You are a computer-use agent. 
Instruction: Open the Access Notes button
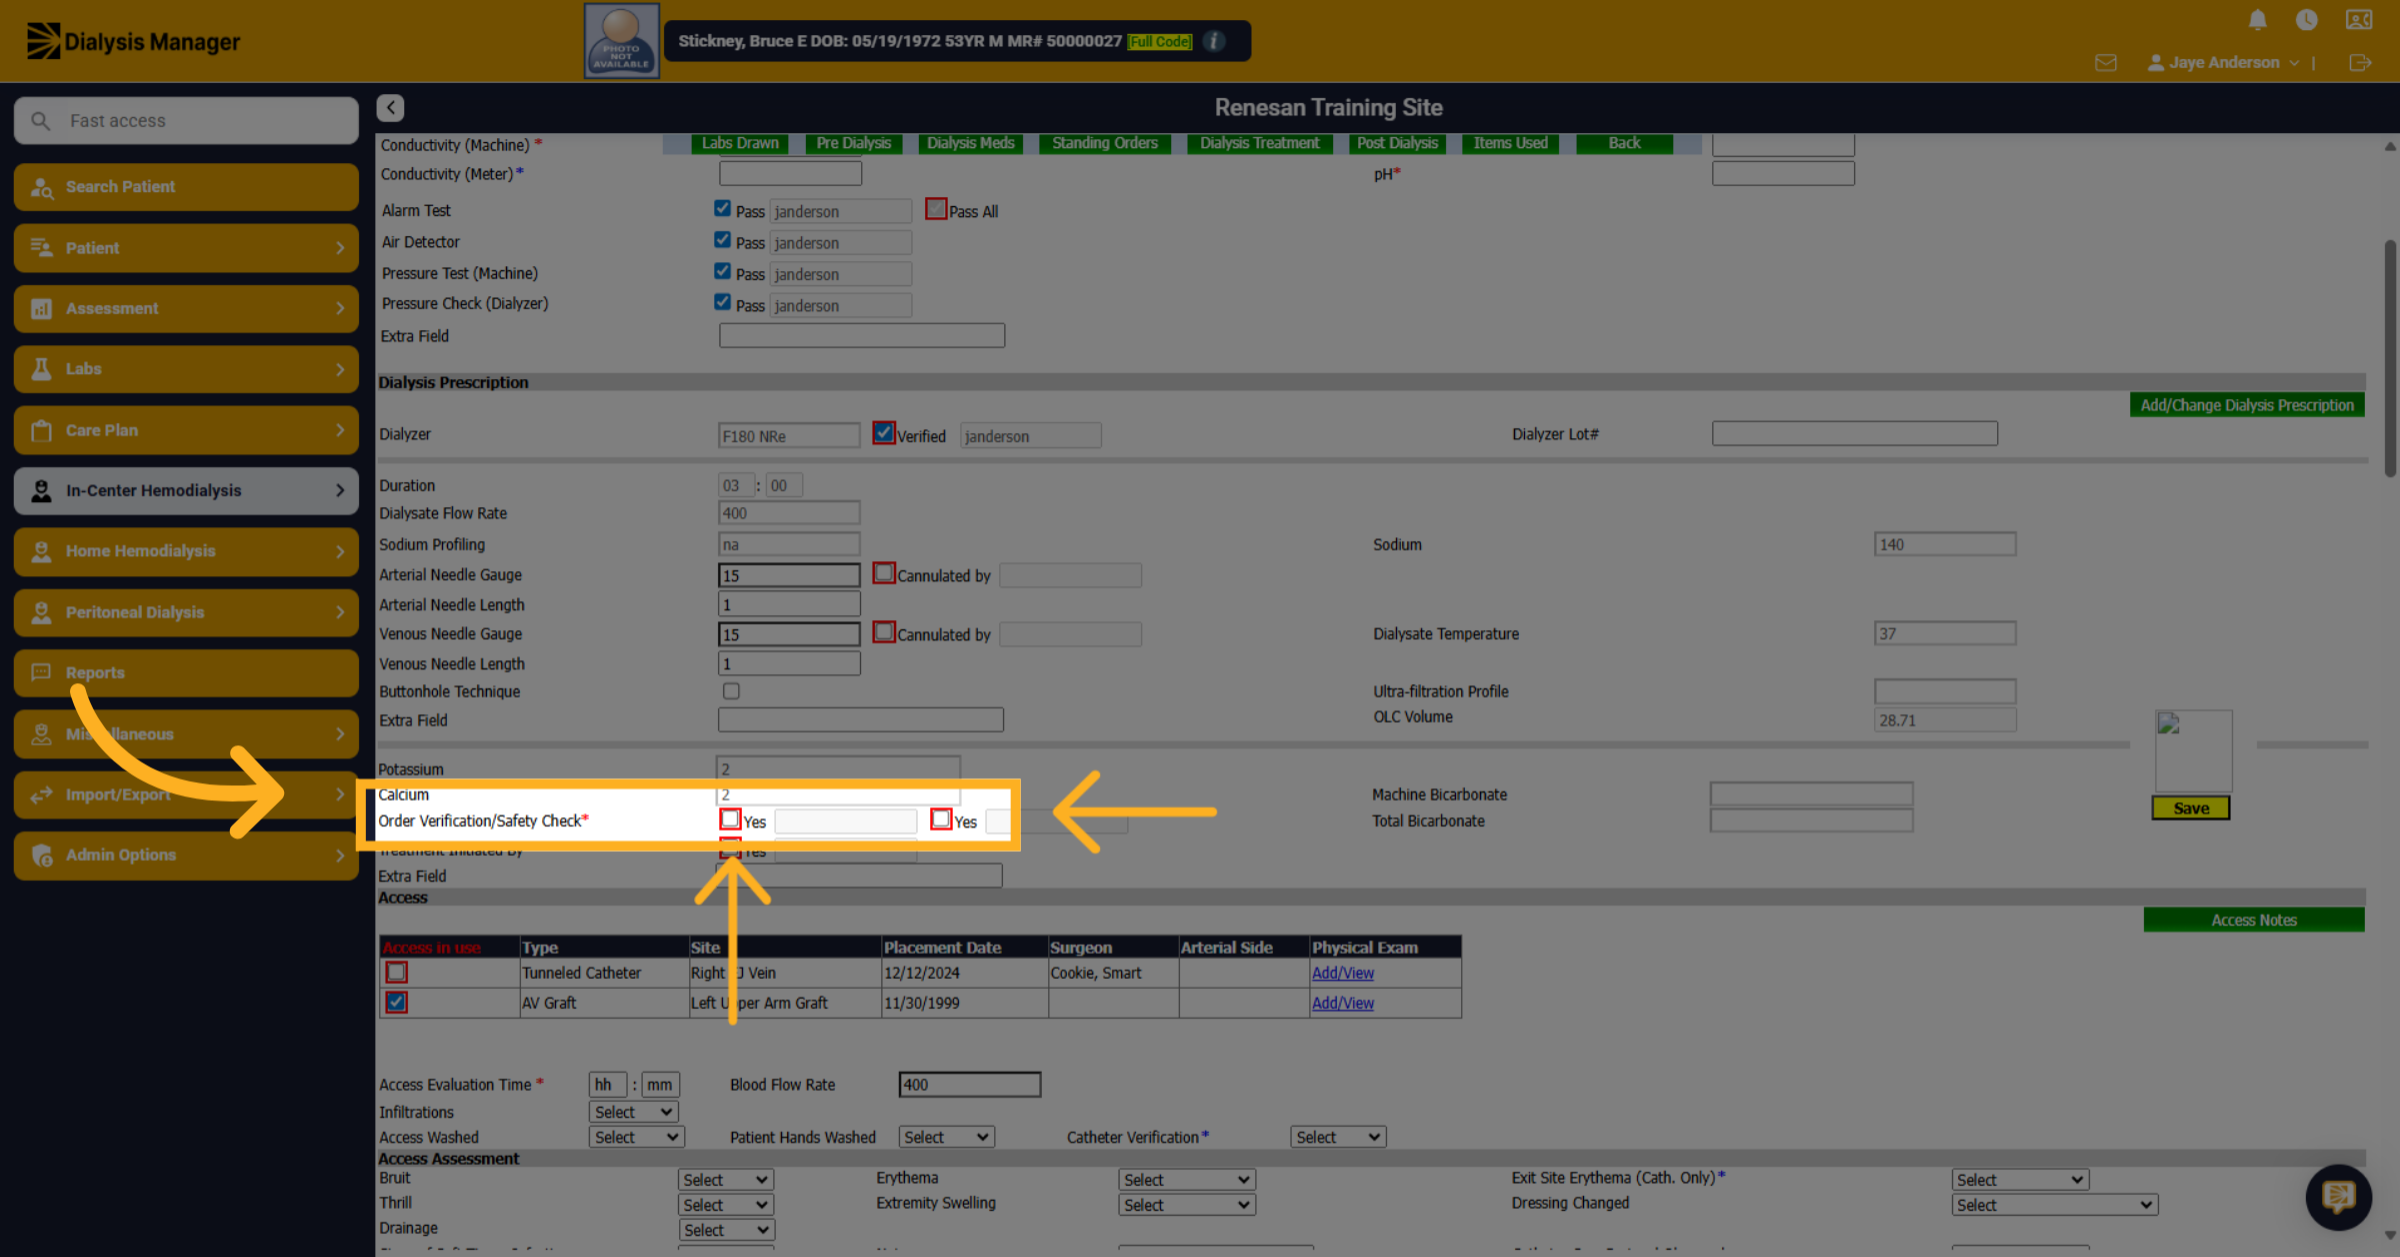pos(2254,920)
